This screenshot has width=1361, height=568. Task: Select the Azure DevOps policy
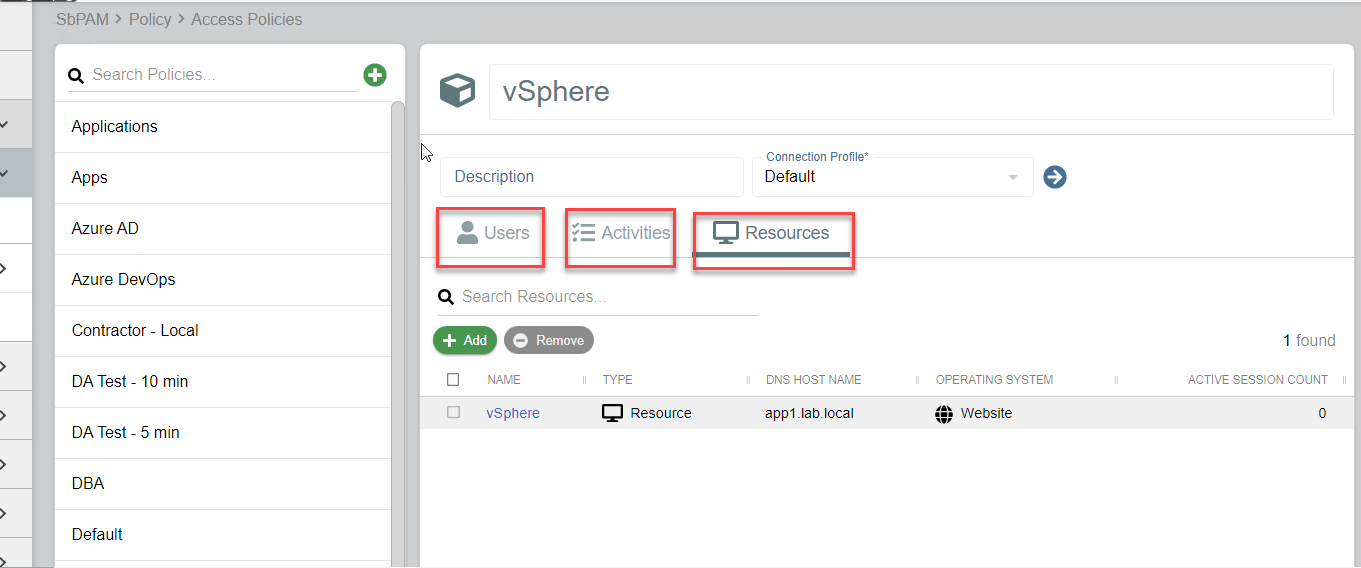tap(123, 280)
